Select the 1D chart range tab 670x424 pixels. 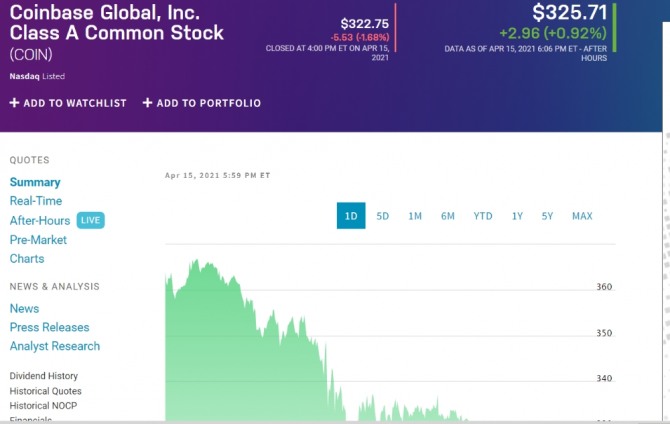tap(351, 216)
